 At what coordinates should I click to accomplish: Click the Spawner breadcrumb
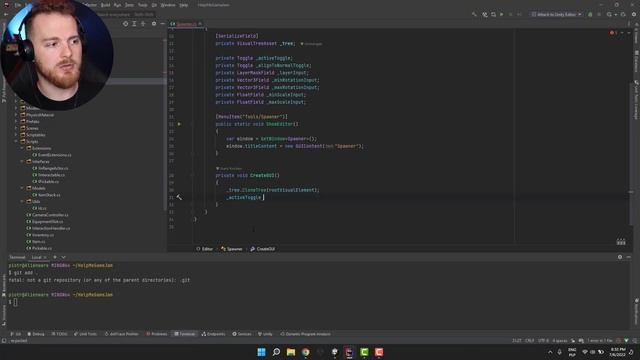(232, 249)
